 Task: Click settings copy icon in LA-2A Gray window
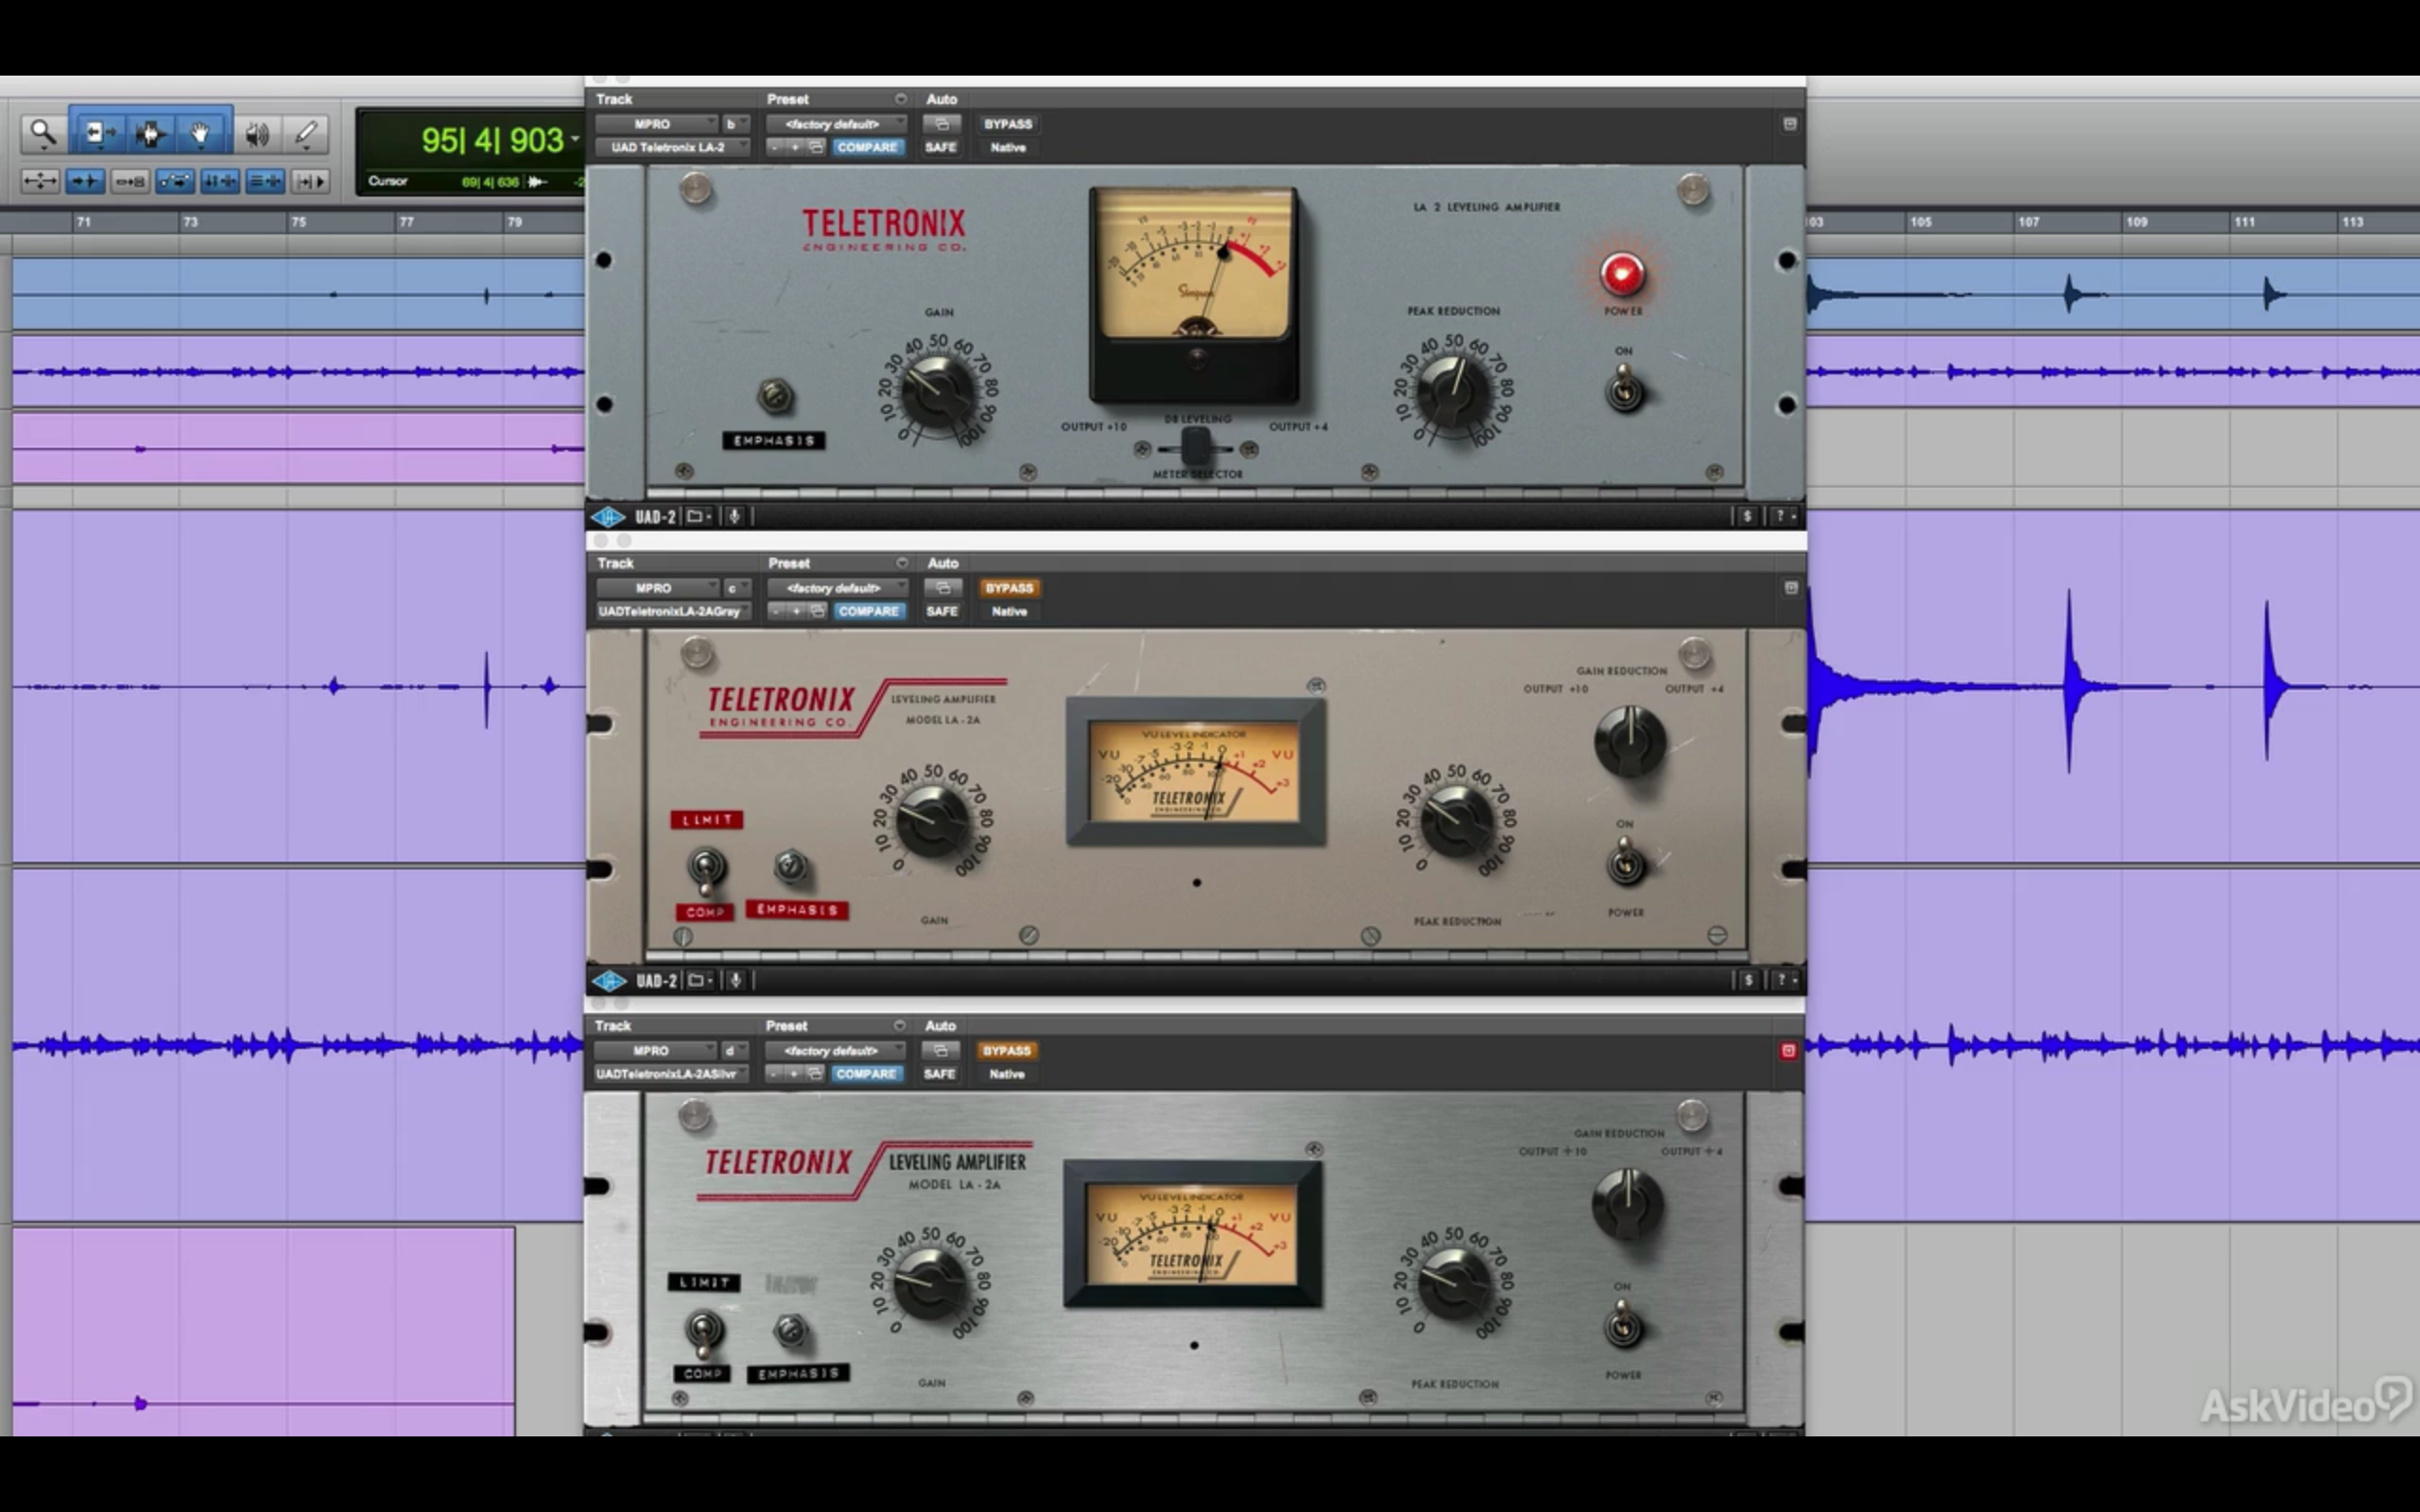[817, 611]
